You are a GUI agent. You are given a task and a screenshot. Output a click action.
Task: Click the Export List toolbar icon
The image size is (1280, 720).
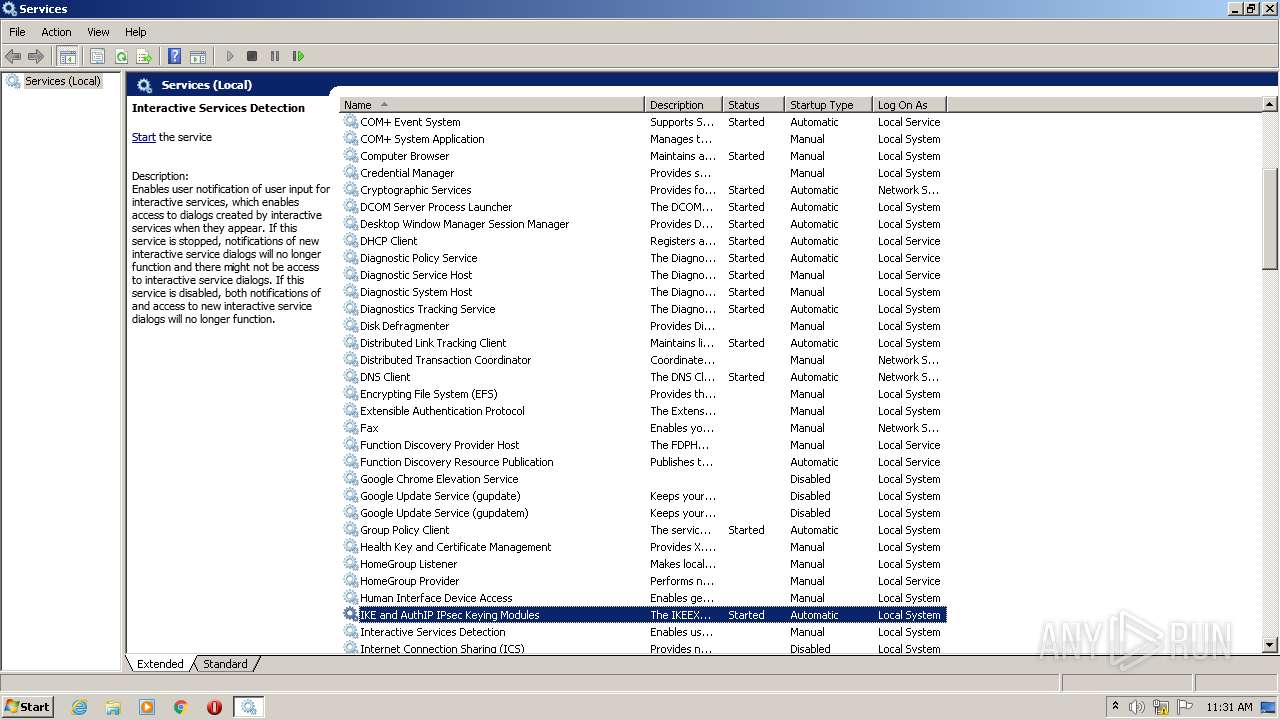click(144, 57)
